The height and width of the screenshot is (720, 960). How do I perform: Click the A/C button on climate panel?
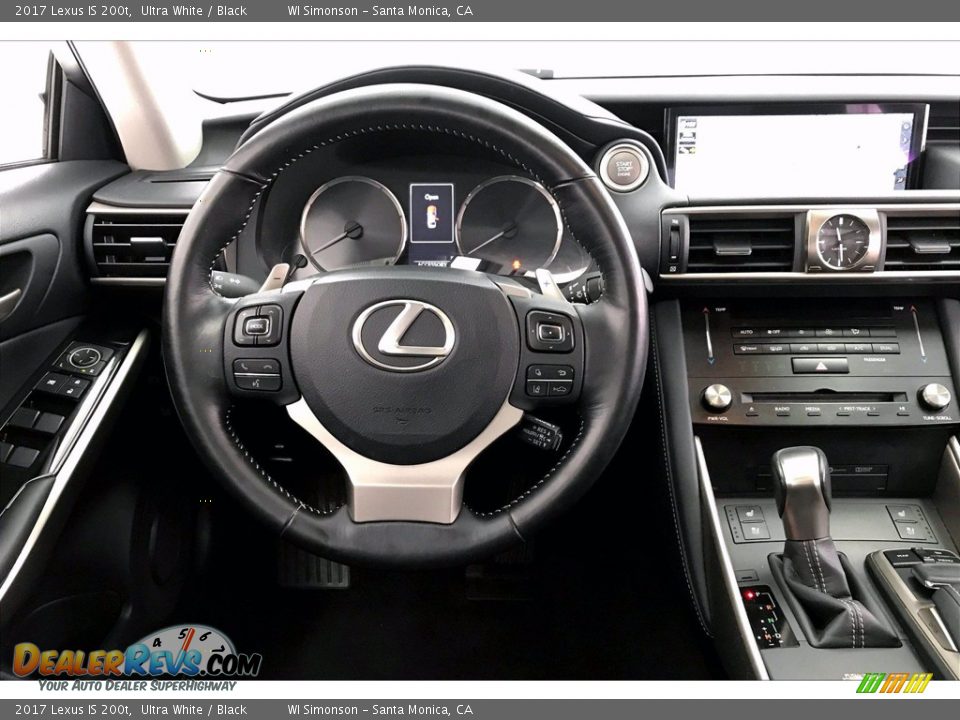pos(857,348)
